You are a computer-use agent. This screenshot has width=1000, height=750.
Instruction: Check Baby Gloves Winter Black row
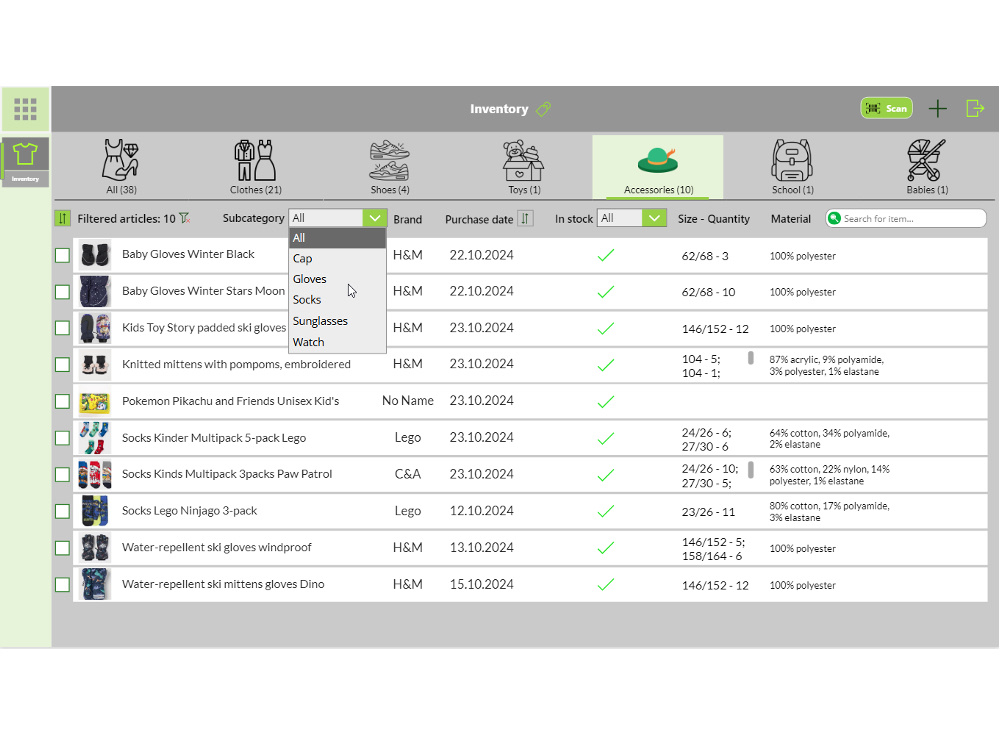click(x=62, y=256)
